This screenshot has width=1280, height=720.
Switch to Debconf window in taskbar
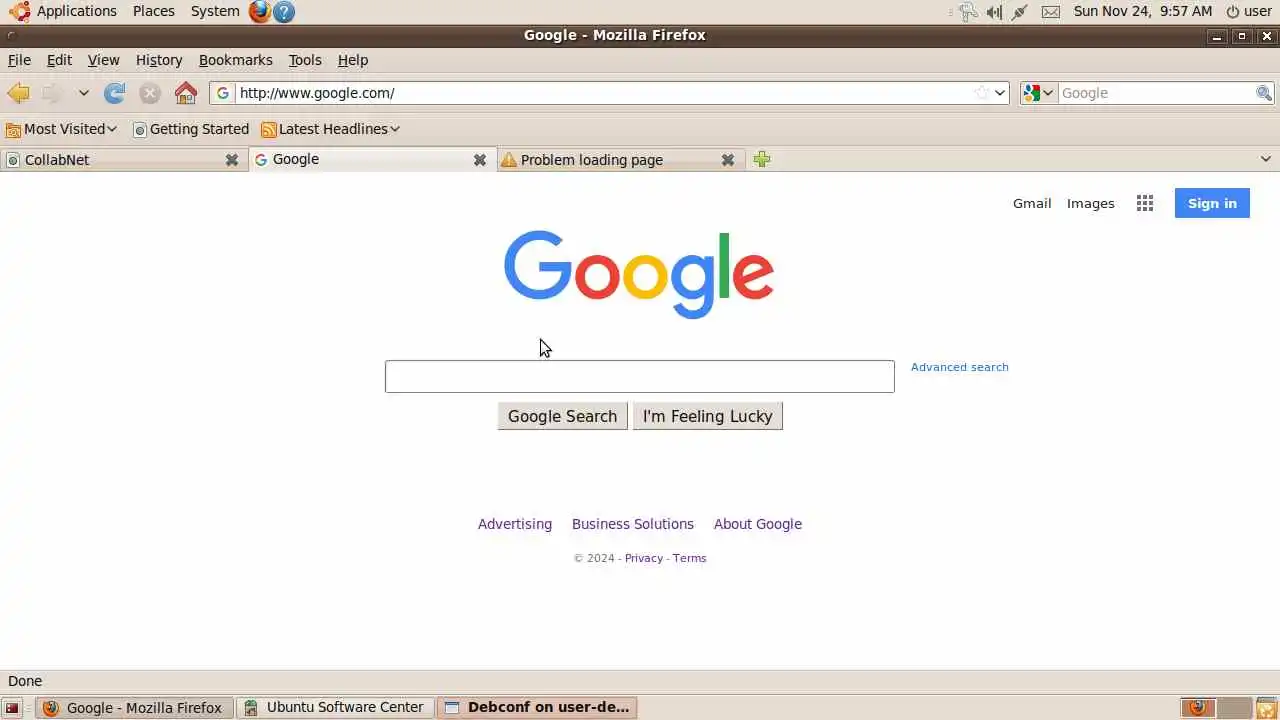(x=537, y=708)
